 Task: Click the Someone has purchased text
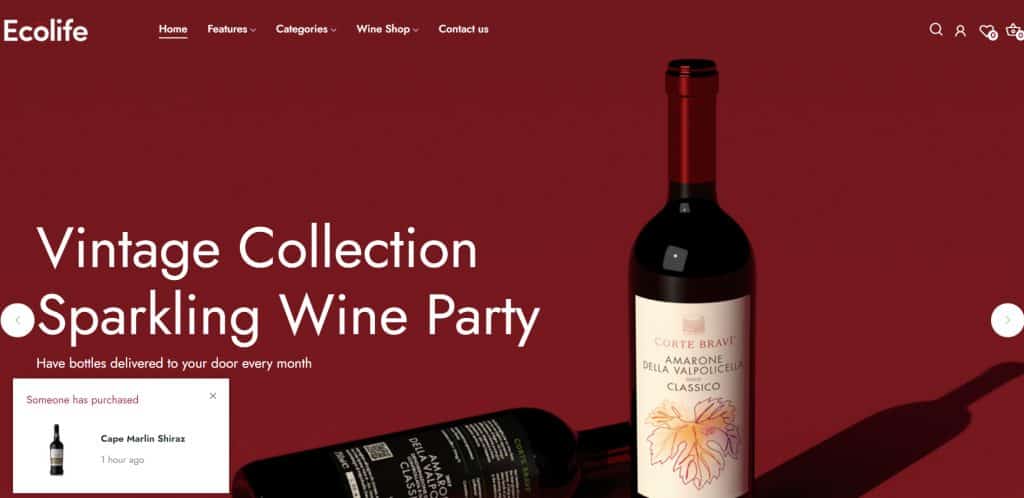82,399
